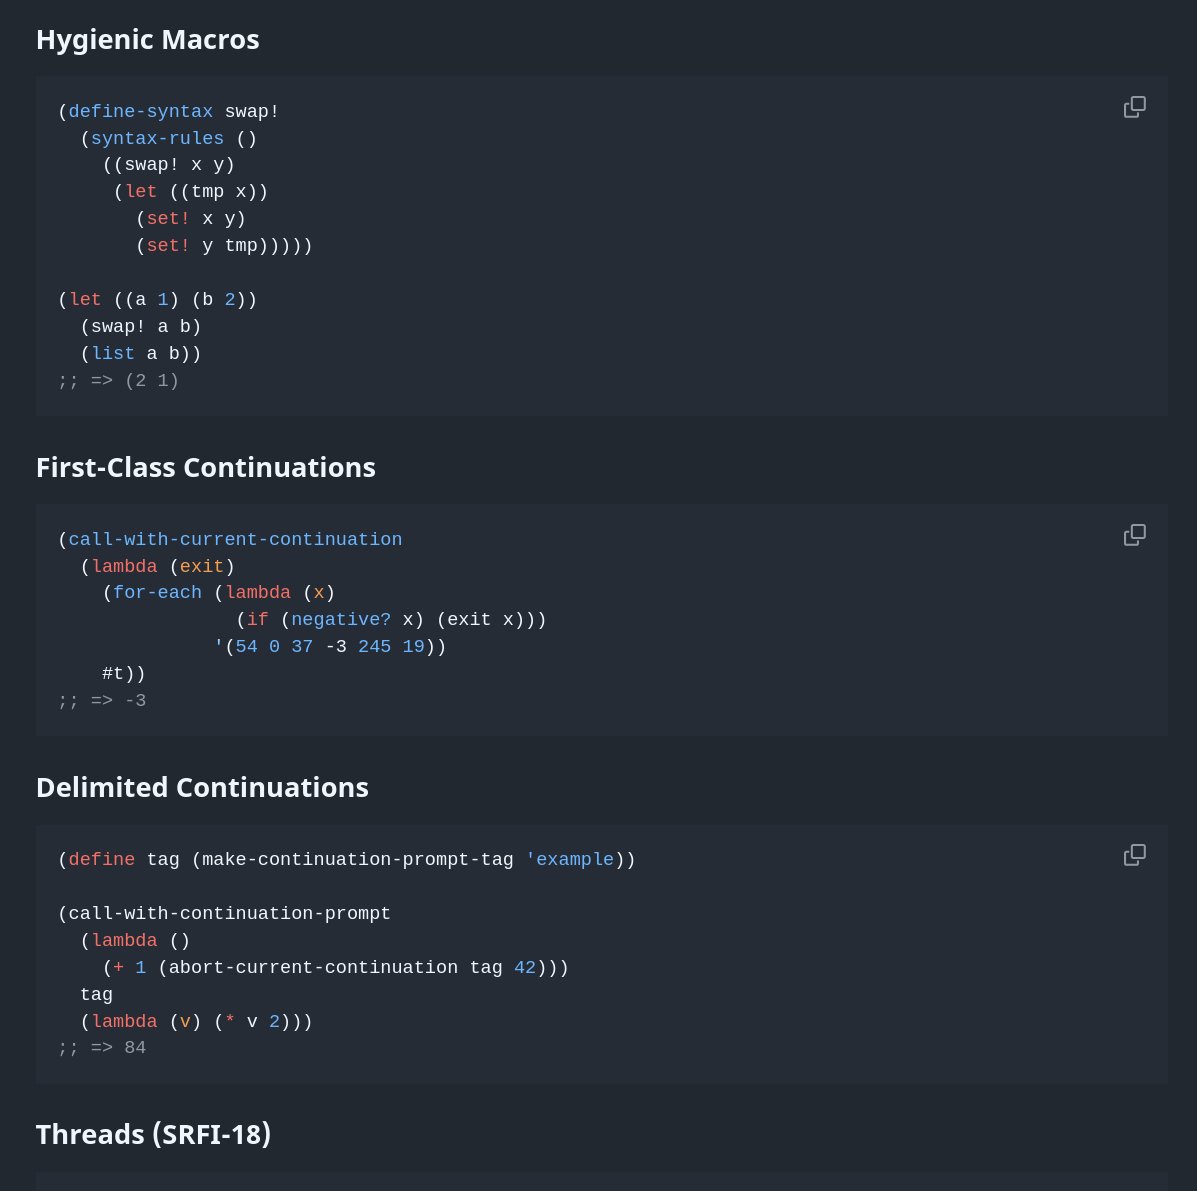1197x1191 pixels.
Task: Click call-with-continuation-prompt text
Action: pyautogui.click(x=229, y=913)
